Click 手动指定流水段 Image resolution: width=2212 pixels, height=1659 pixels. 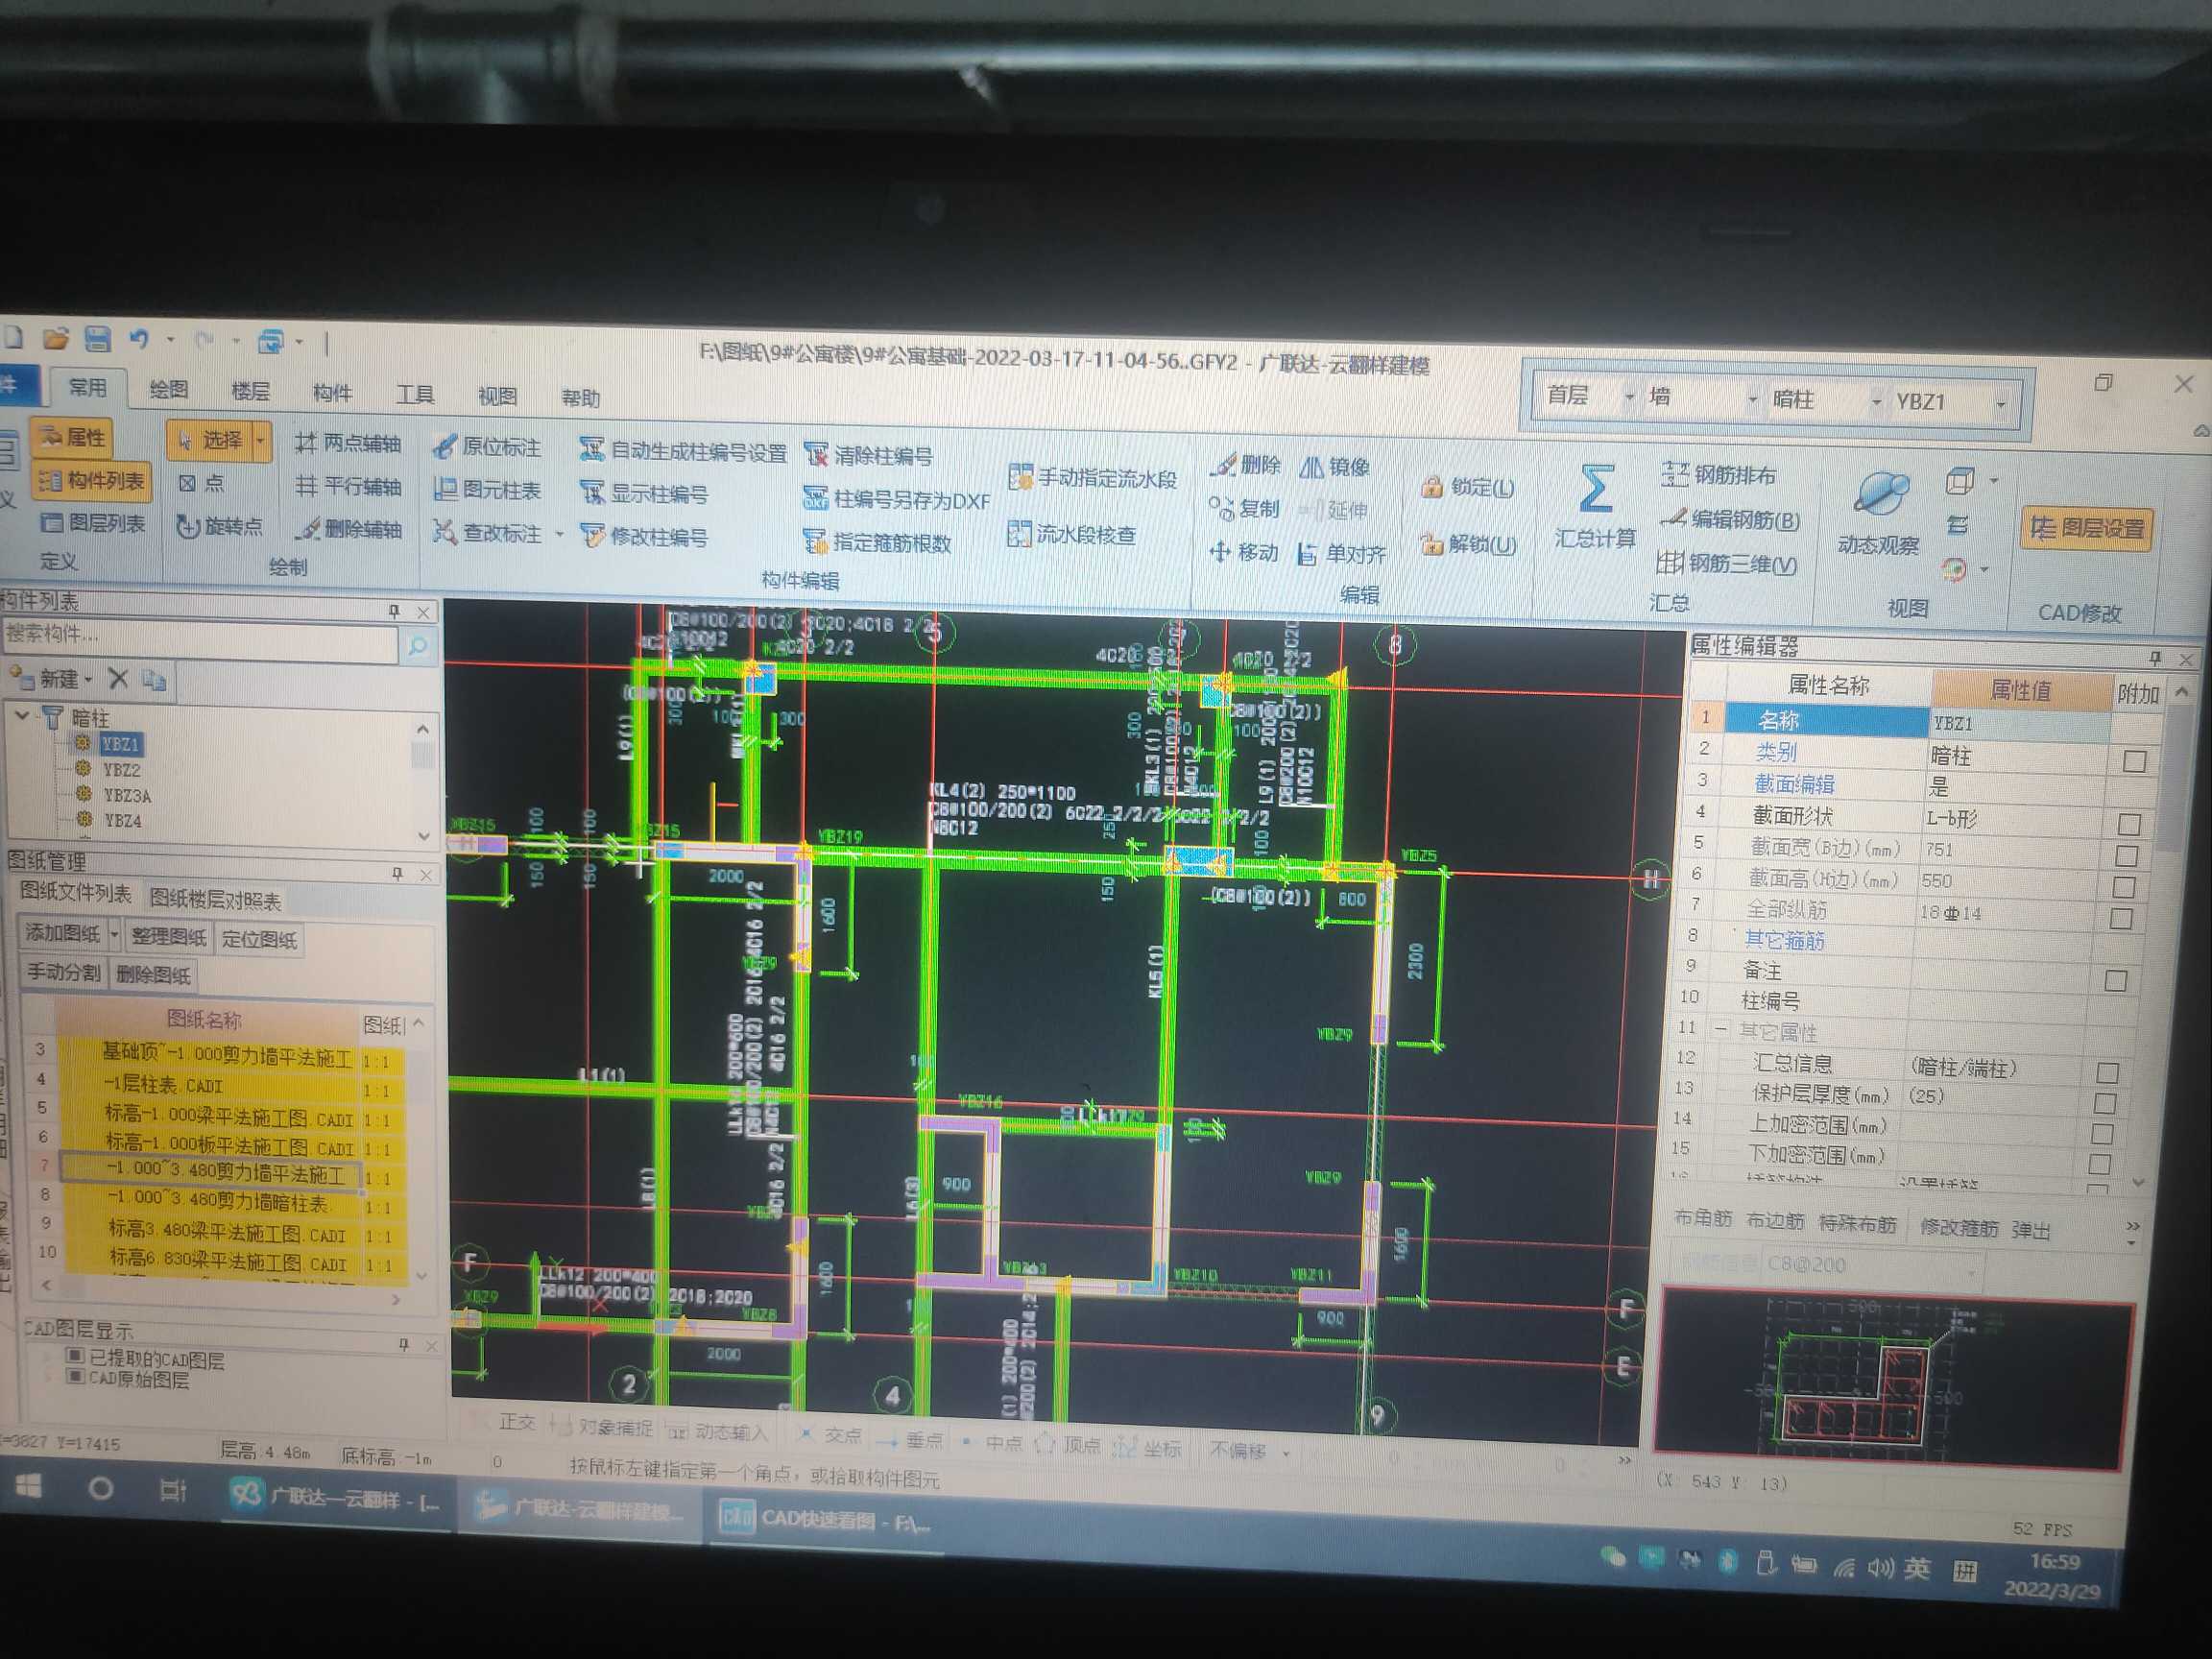(x=1093, y=478)
